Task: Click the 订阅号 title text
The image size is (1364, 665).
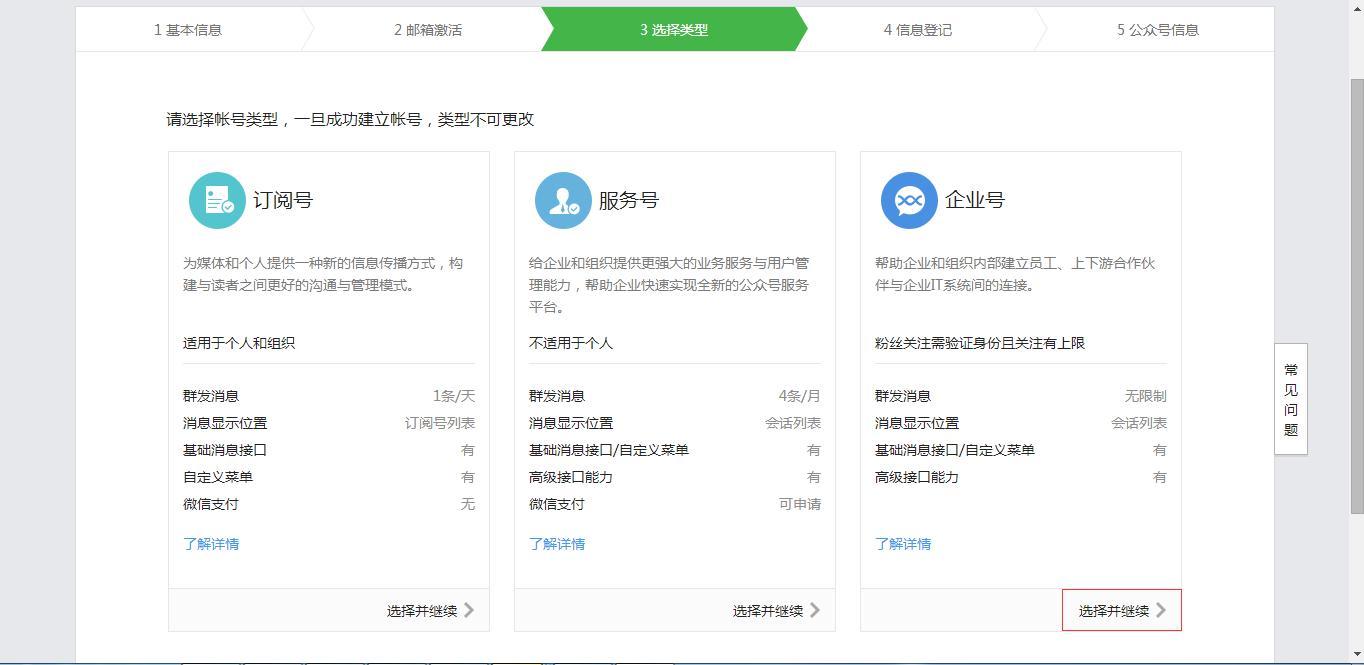Action: coord(283,200)
